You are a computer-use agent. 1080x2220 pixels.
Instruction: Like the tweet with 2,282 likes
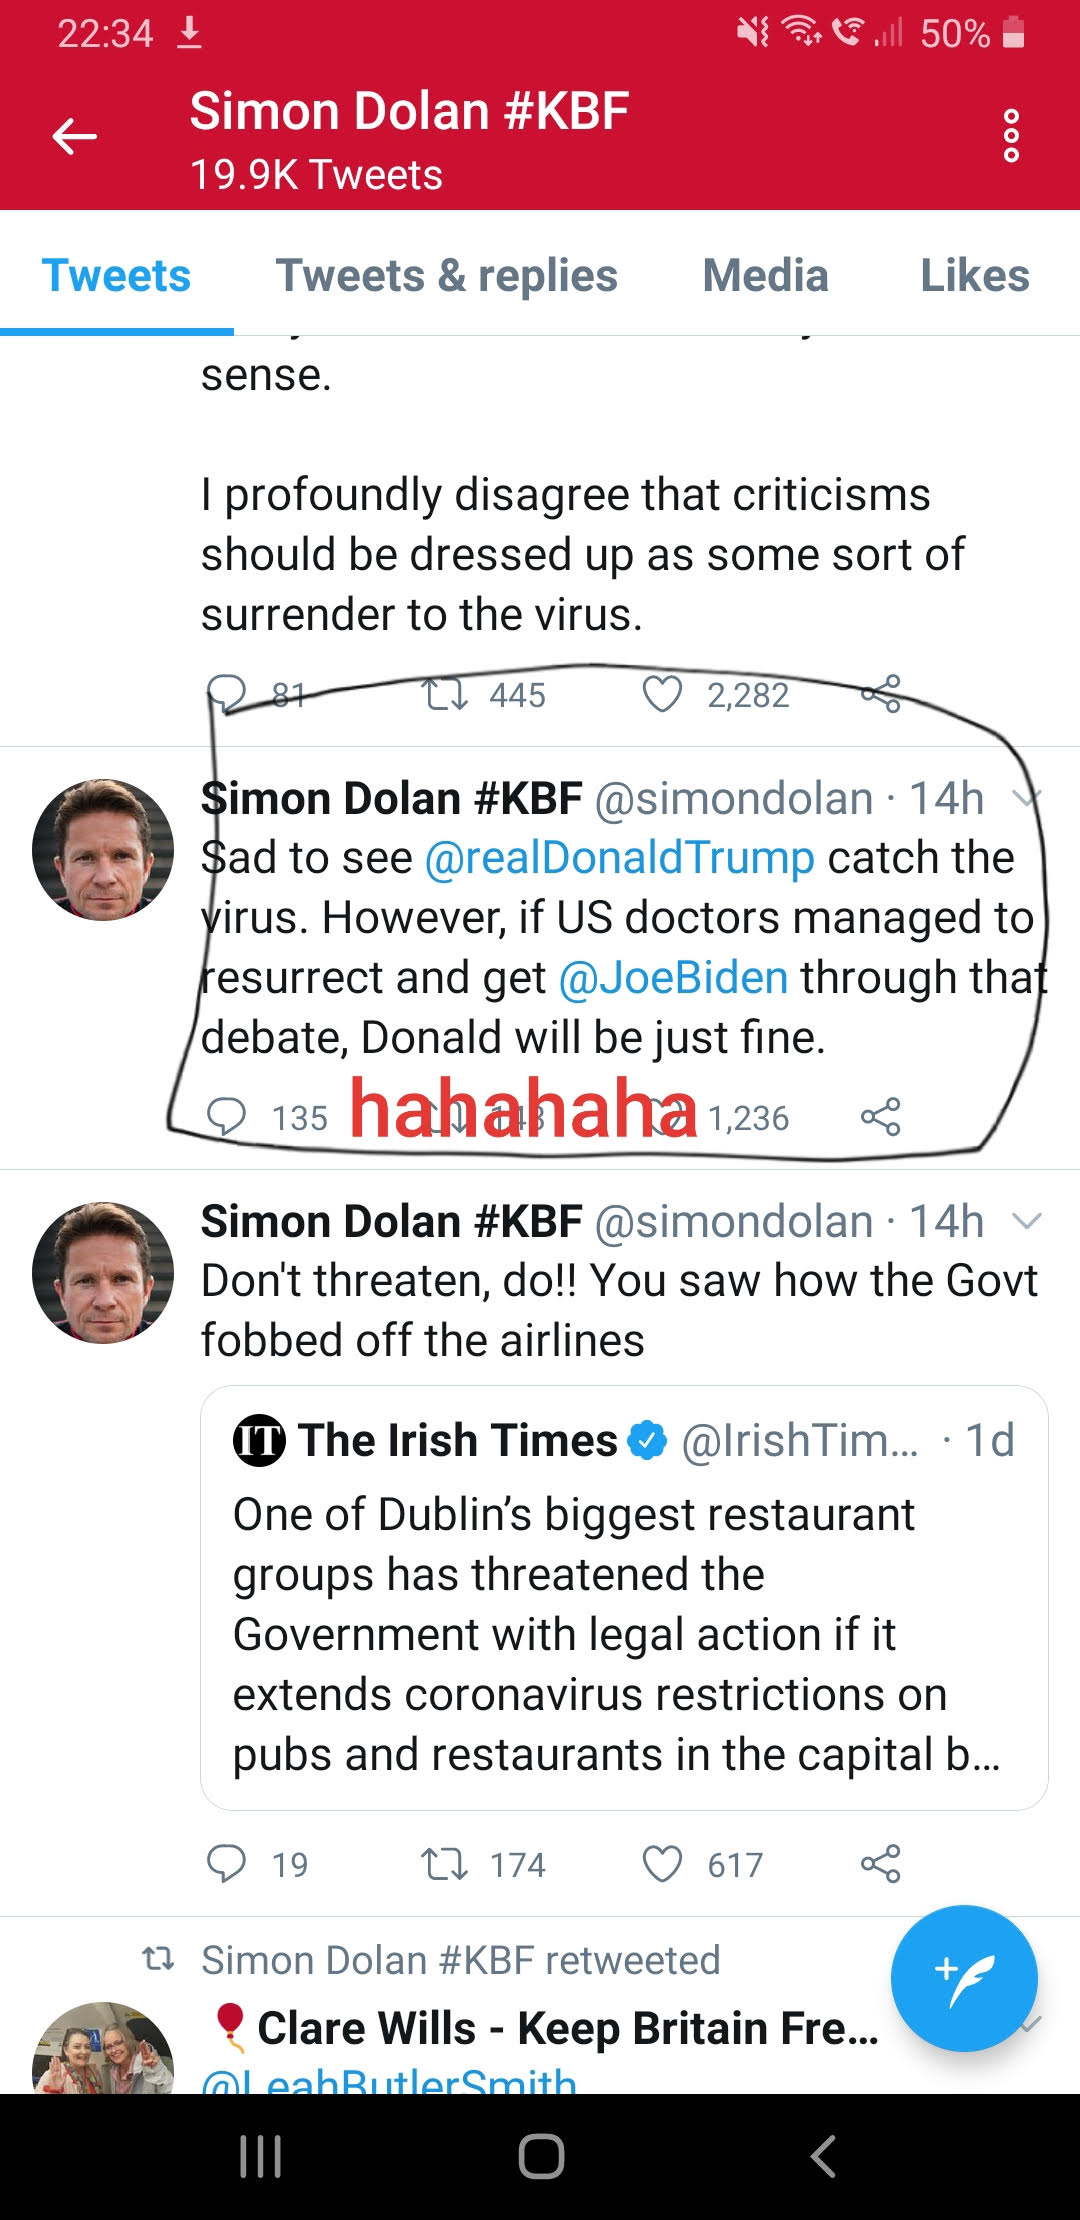[x=662, y=694]
